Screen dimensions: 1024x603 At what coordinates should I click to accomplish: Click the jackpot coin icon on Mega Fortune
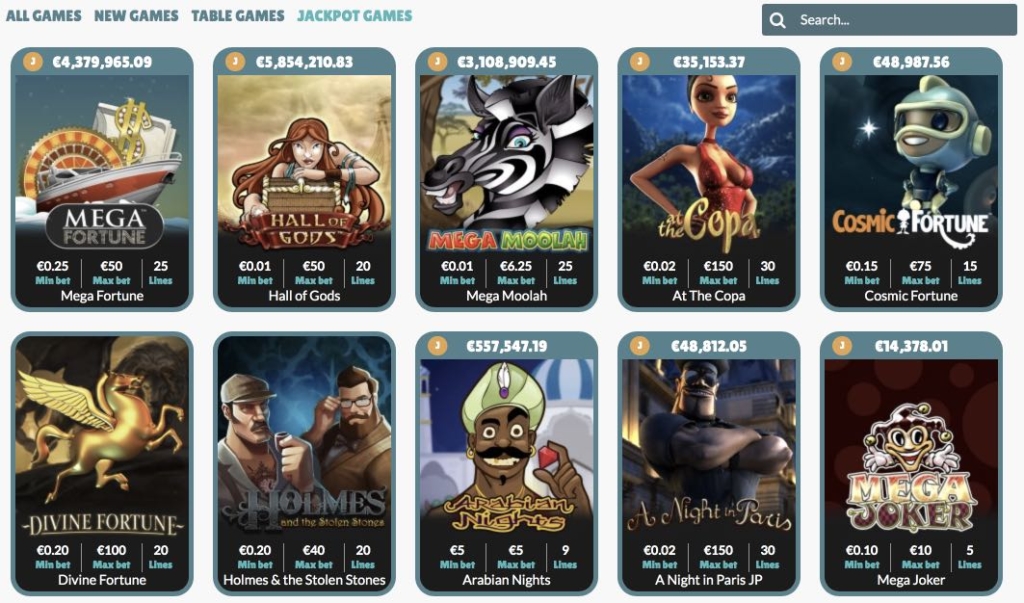point(33,61)
